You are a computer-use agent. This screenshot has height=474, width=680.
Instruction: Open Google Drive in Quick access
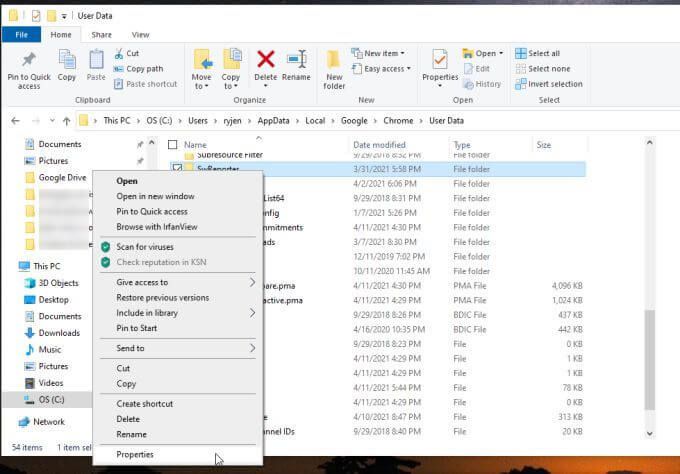pyautogui.click(x=56, y=177)
